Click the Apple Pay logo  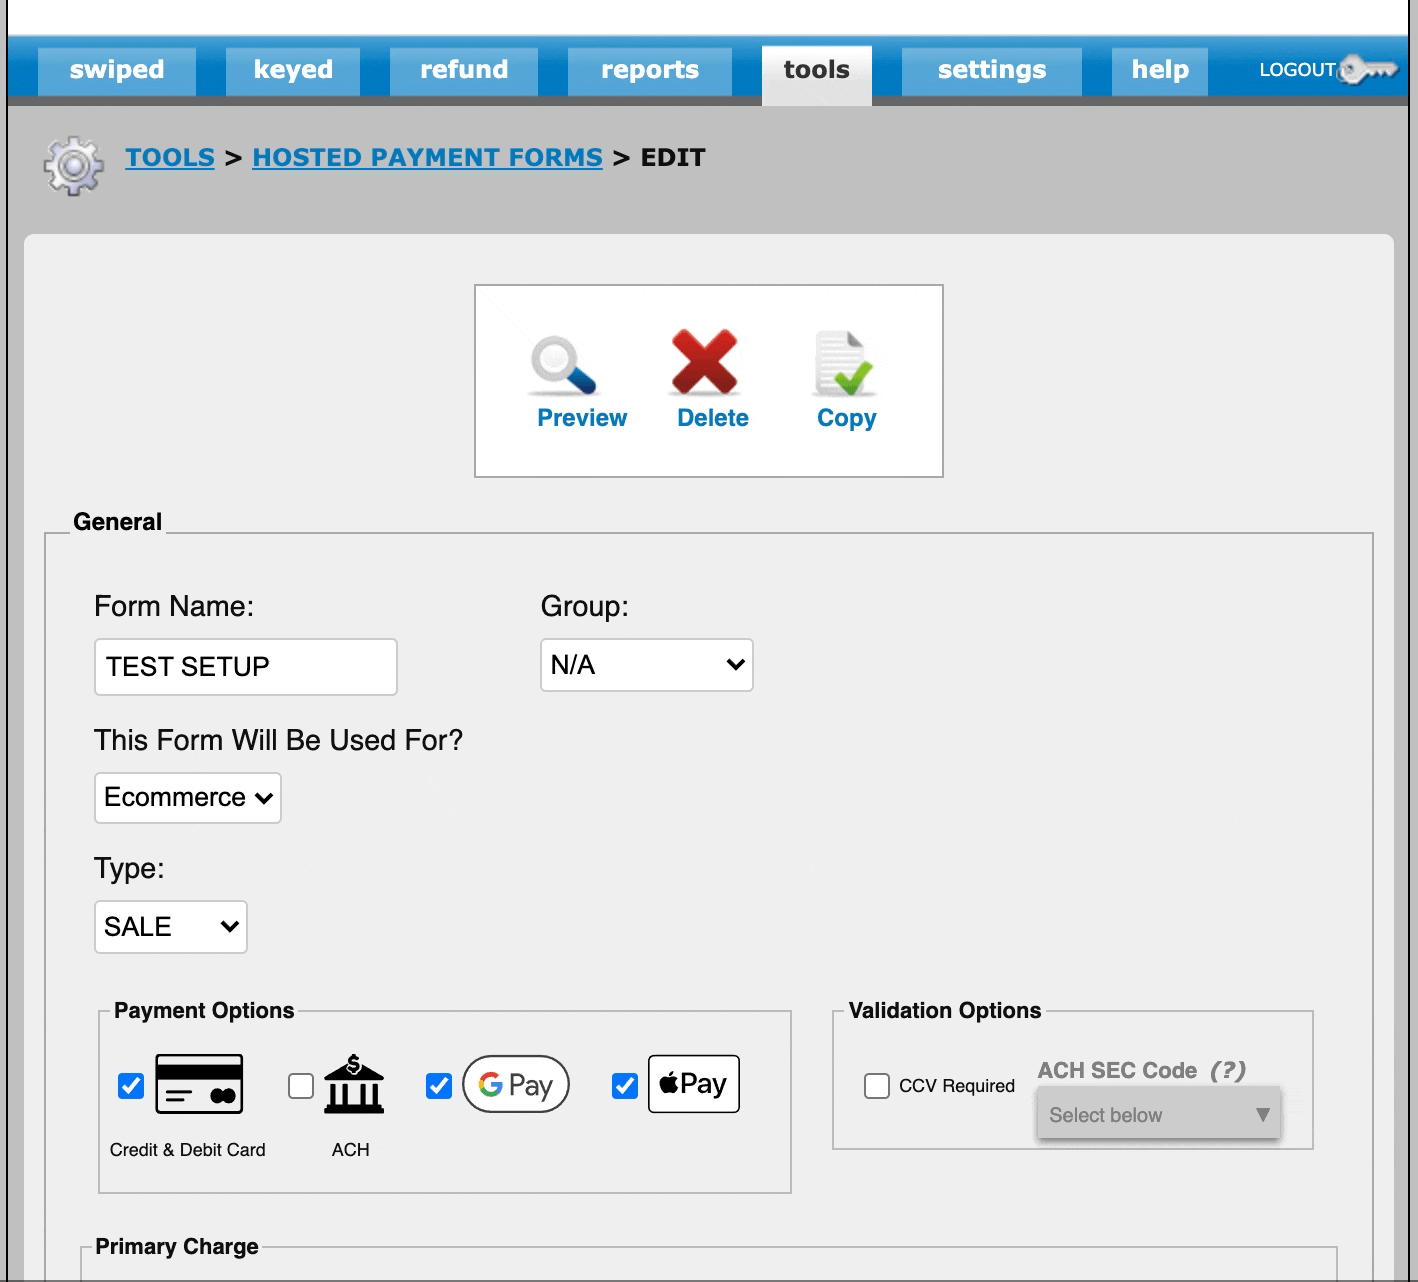pyautogui.click(x=694, y=1084)
